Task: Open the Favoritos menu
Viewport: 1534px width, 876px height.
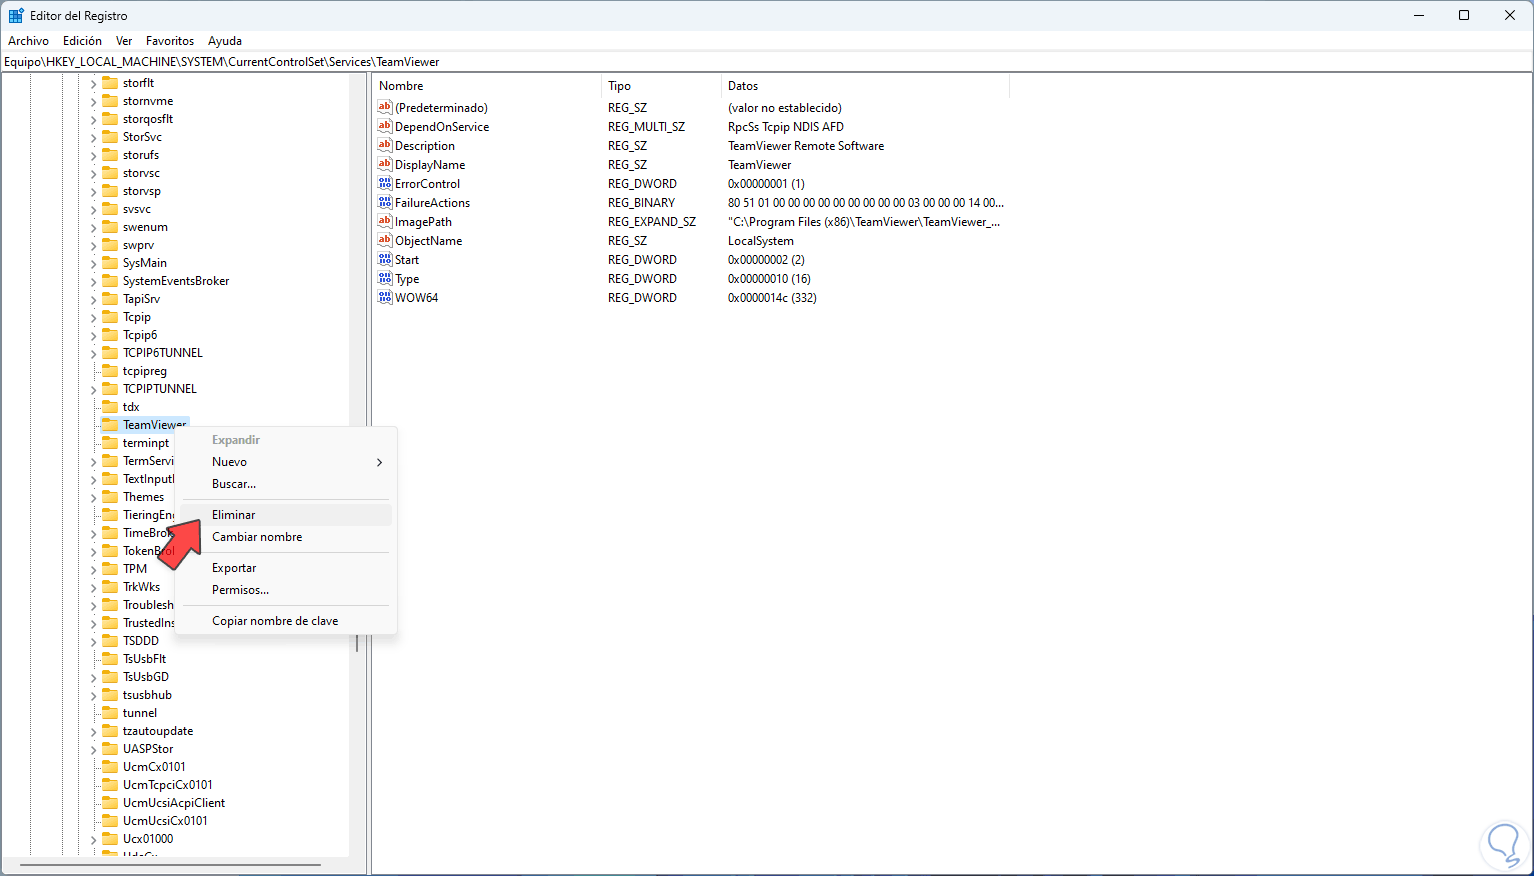Action: click(x=170, y=41)
